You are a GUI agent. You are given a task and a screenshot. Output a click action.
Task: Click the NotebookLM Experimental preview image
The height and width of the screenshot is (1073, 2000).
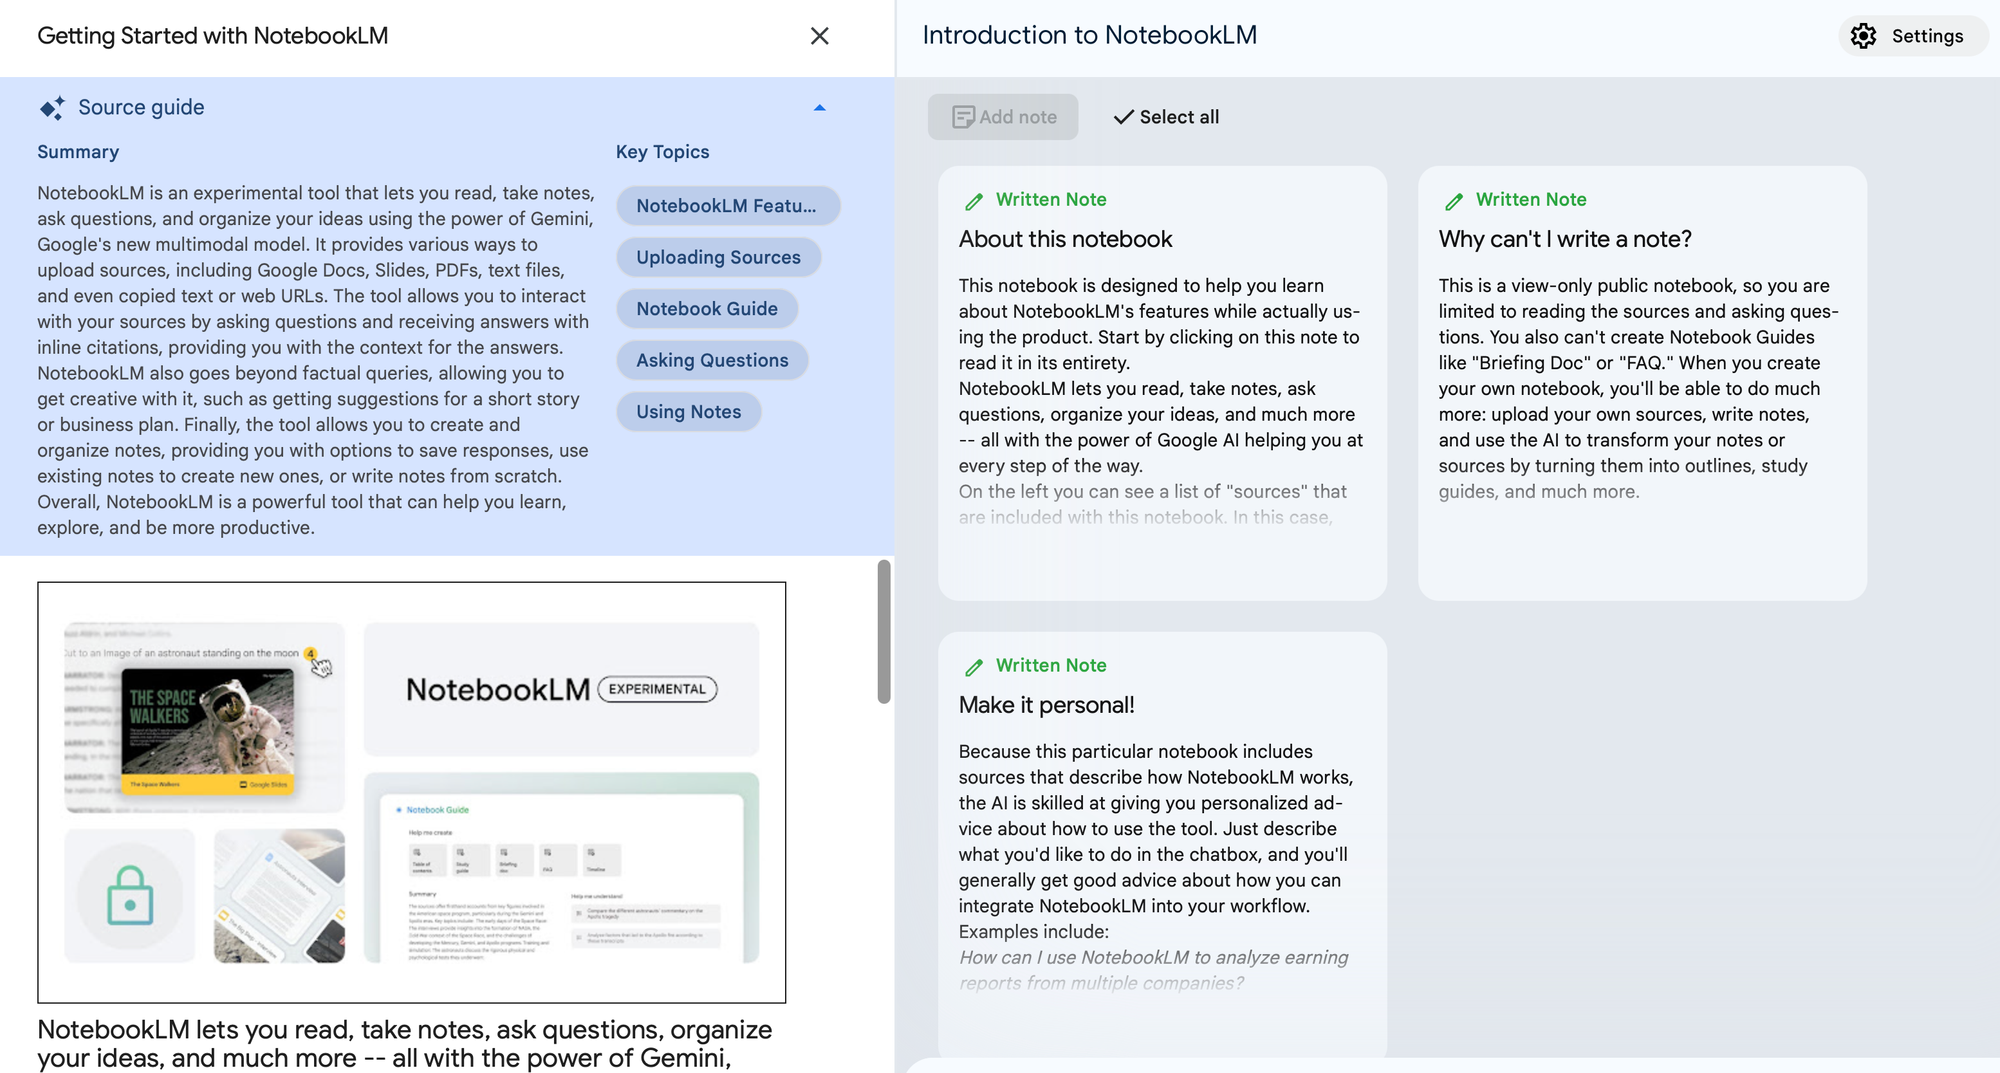(x=412, y=792)
